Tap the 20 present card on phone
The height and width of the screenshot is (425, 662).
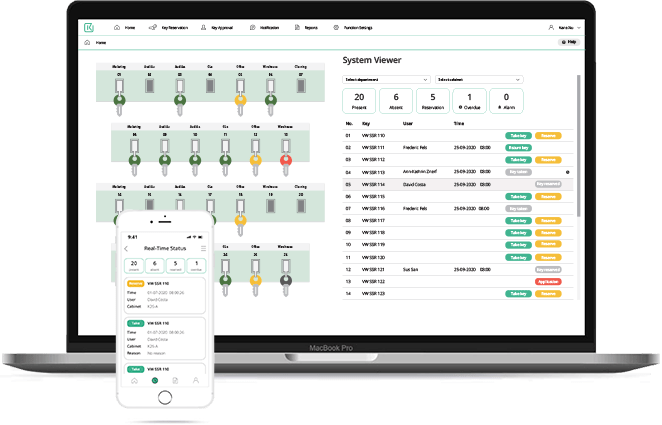click(134, 266)
